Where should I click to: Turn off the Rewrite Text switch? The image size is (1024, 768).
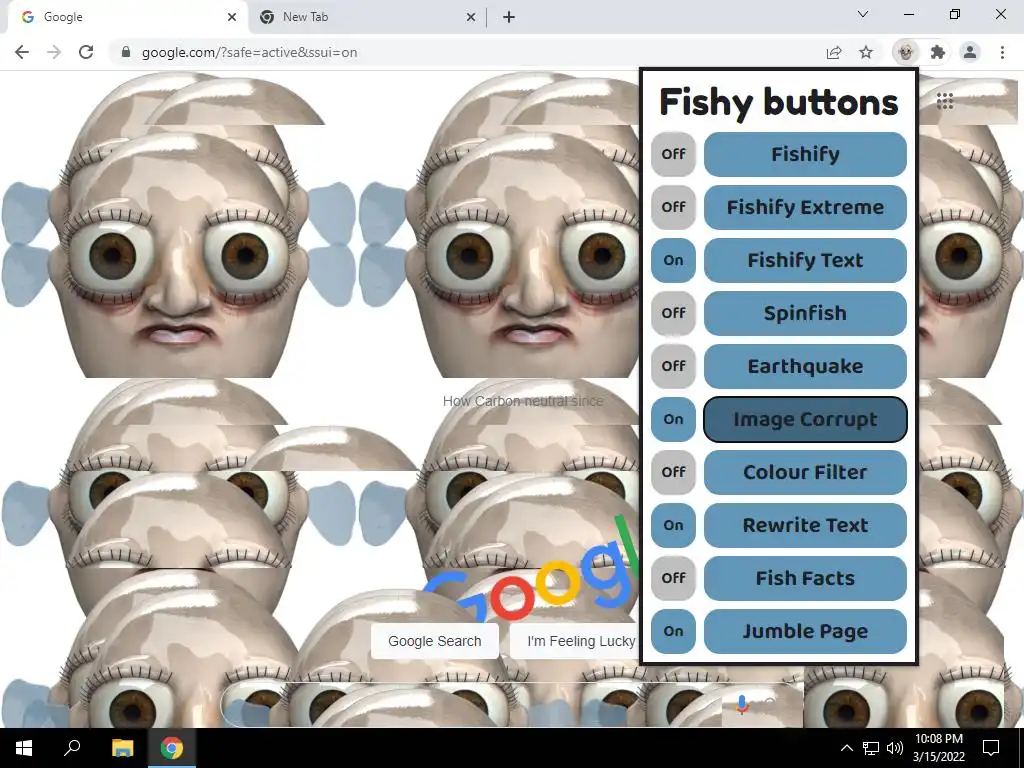pos(673,525)
